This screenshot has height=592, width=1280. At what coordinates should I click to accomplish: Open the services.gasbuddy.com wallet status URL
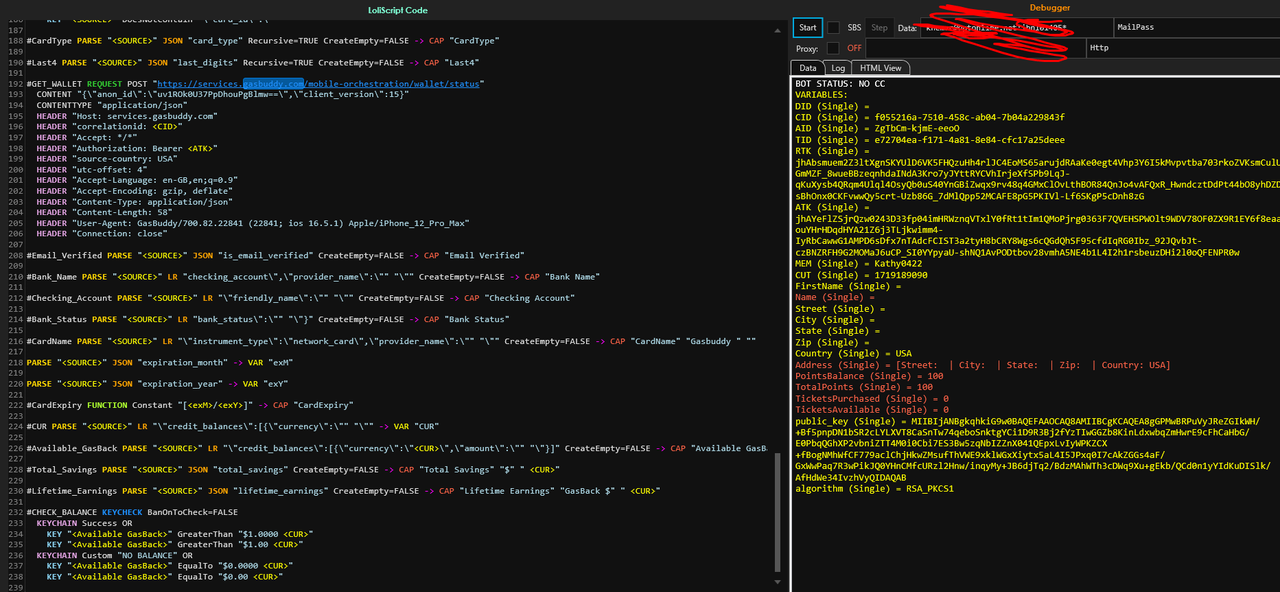[x=319, y=84]
